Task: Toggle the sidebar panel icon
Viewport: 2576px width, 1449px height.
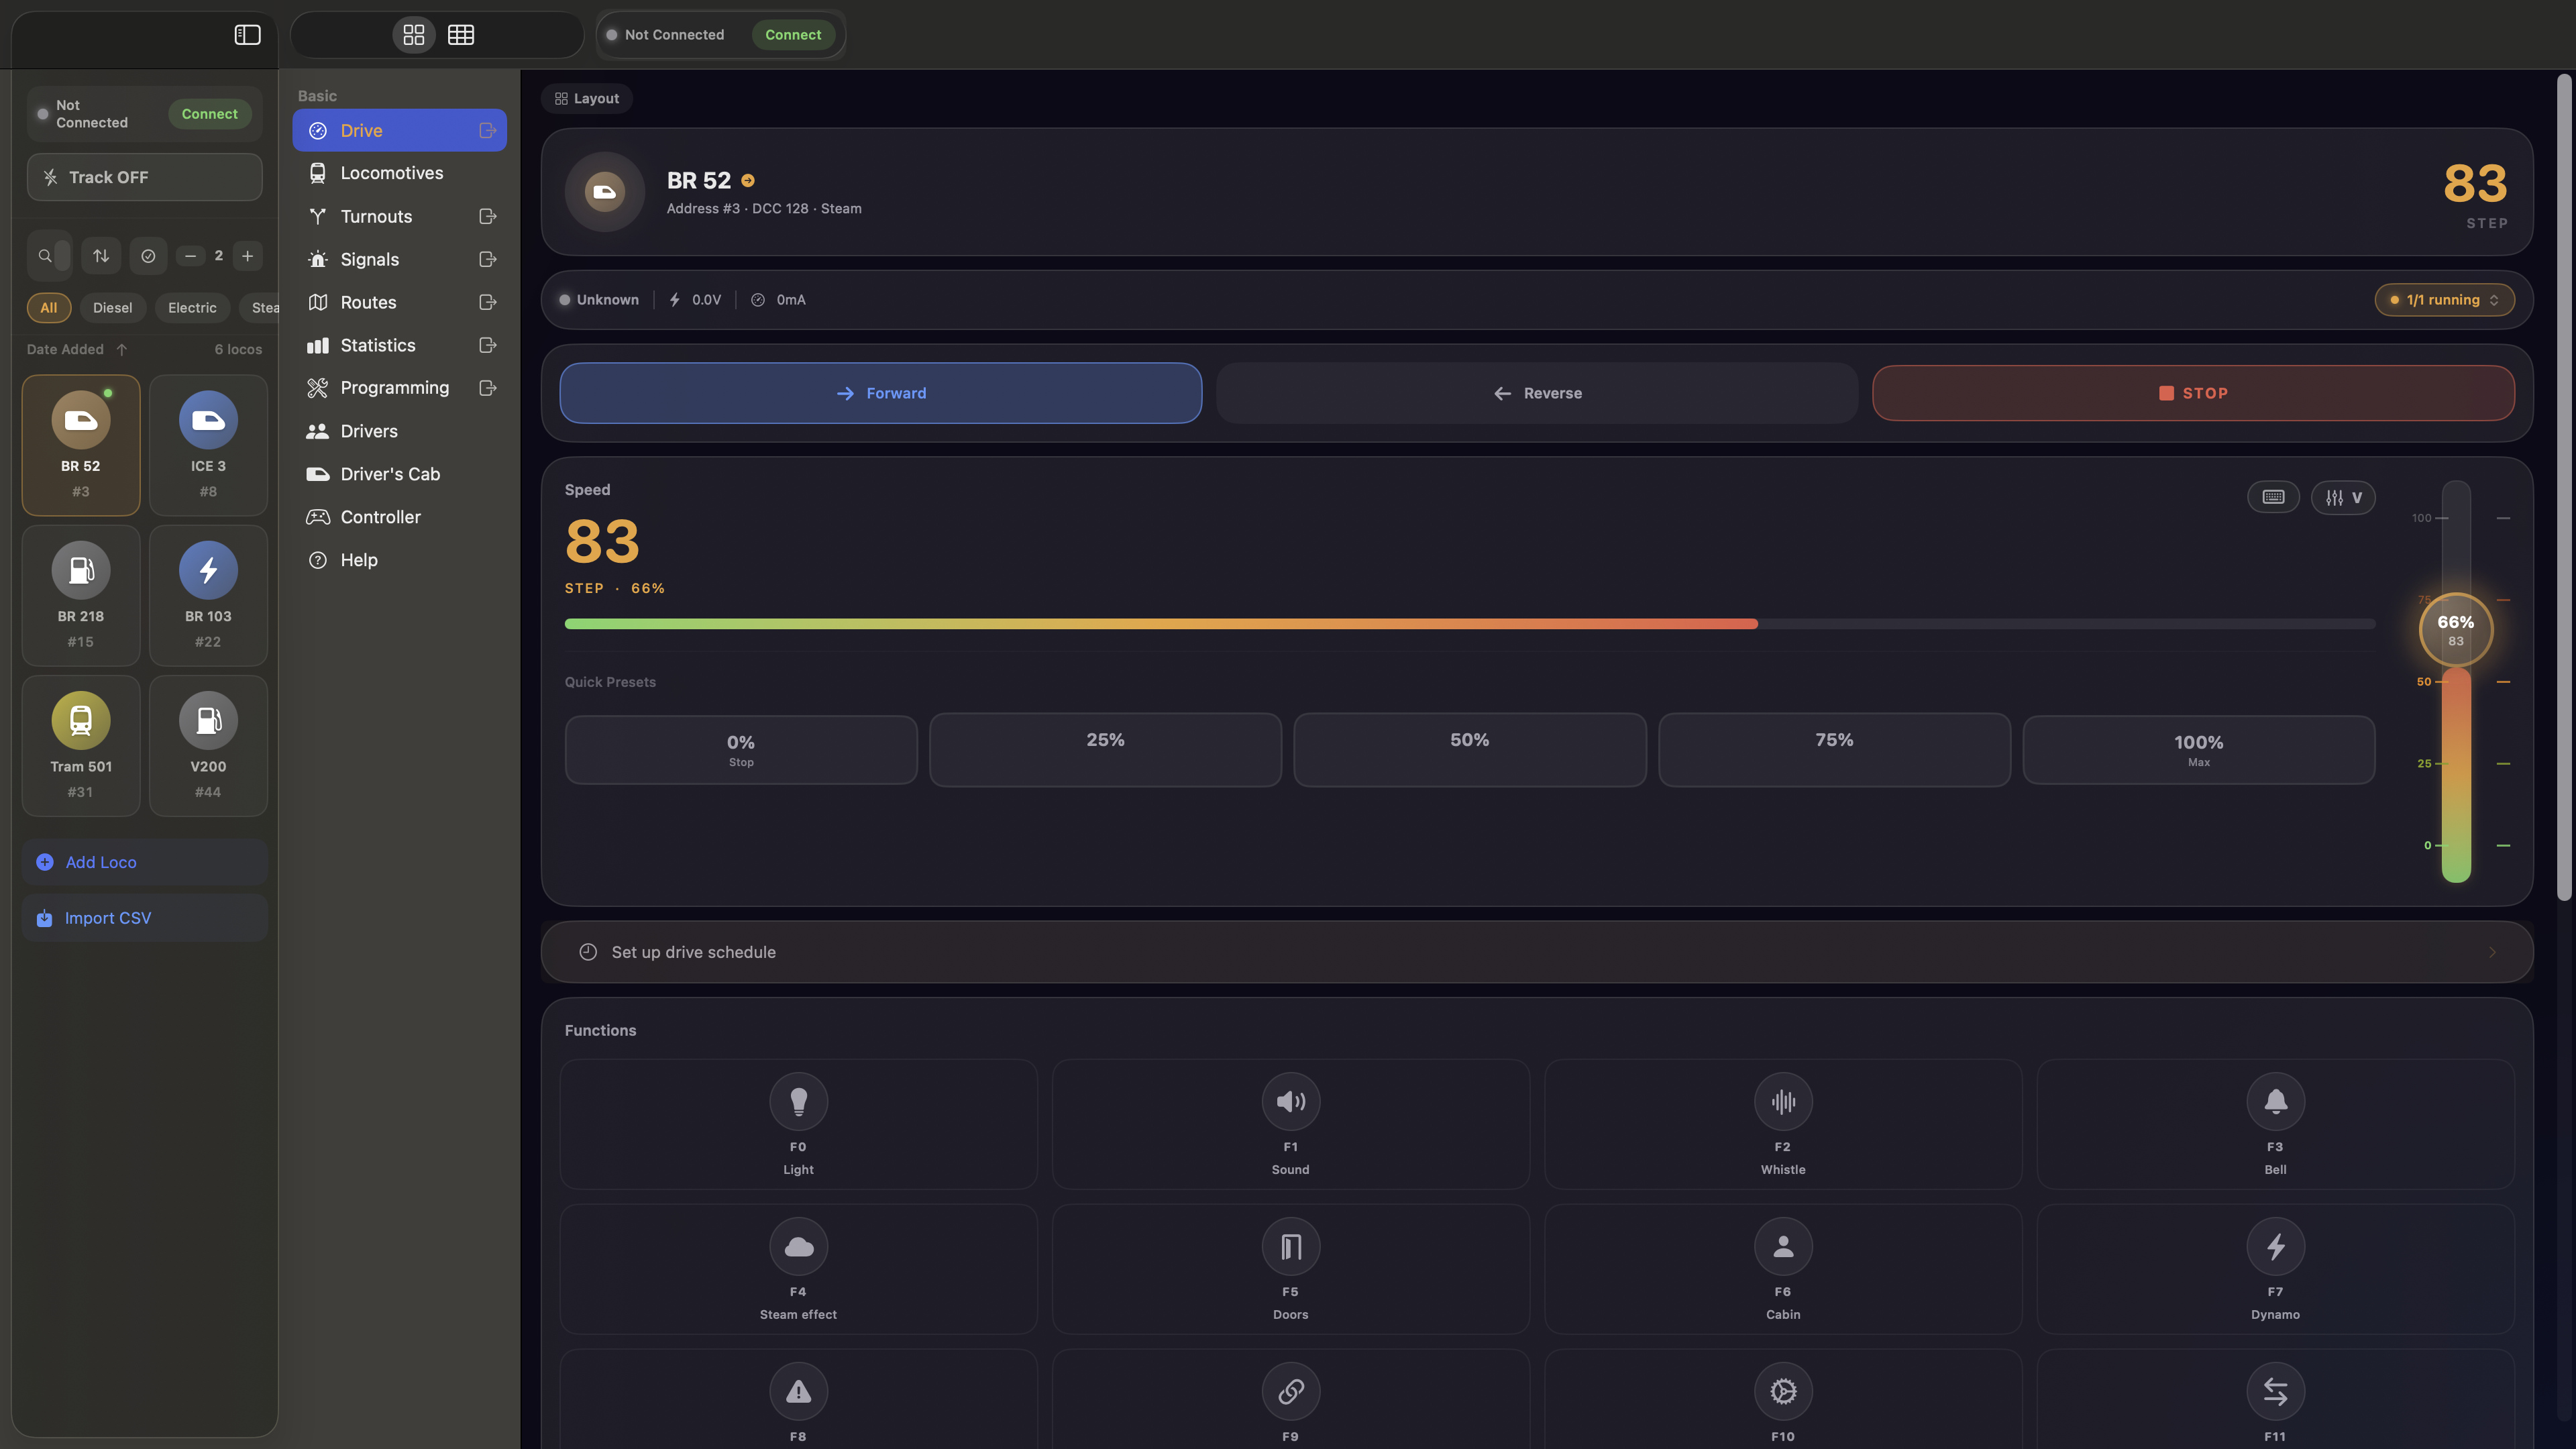Action: coord(247,35)
